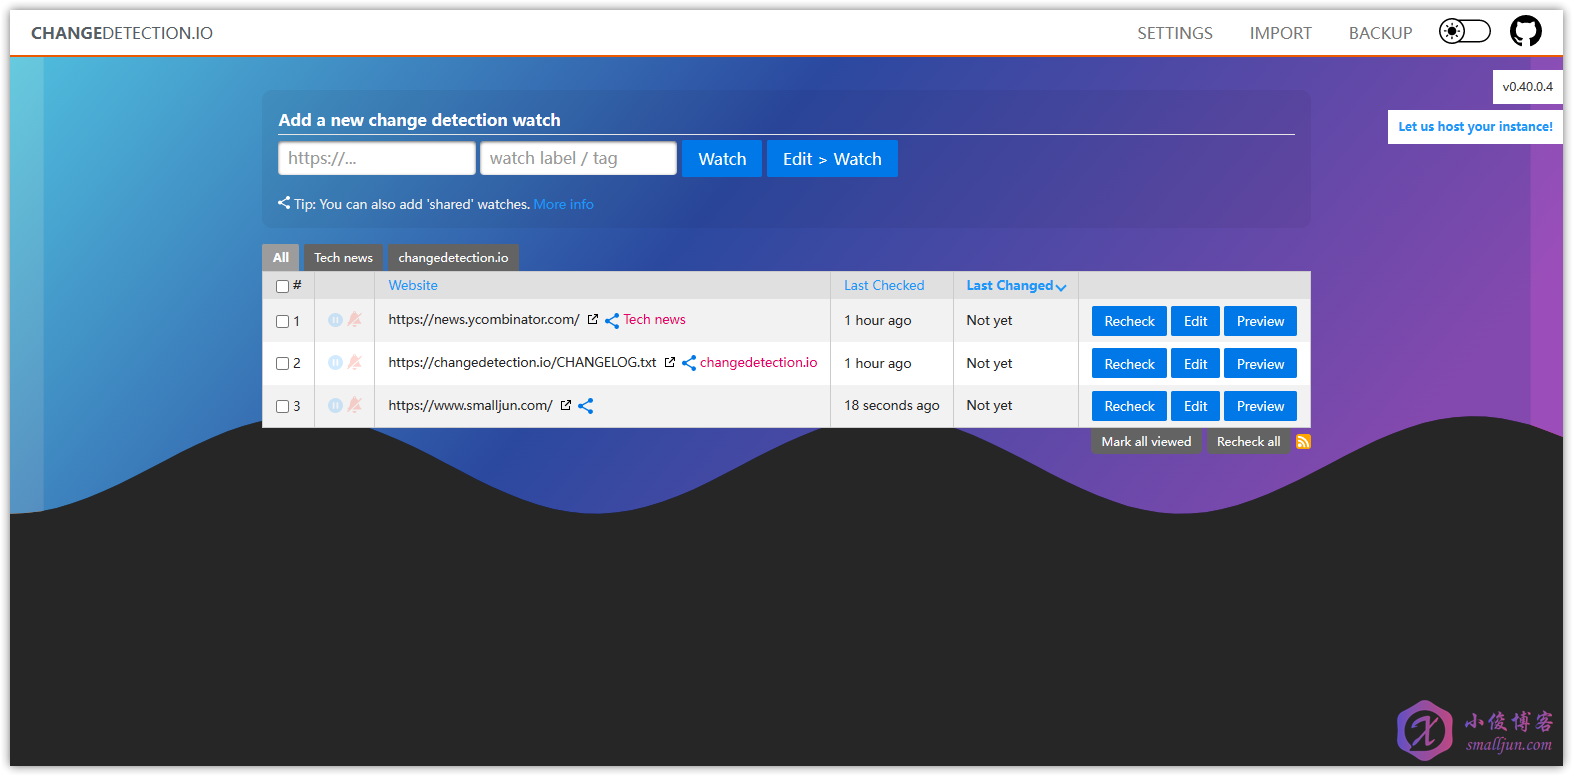This screenshot has width=1573, height=776.
Task: Click changedetection.io tag on row 2
Action: click(758, 362)
